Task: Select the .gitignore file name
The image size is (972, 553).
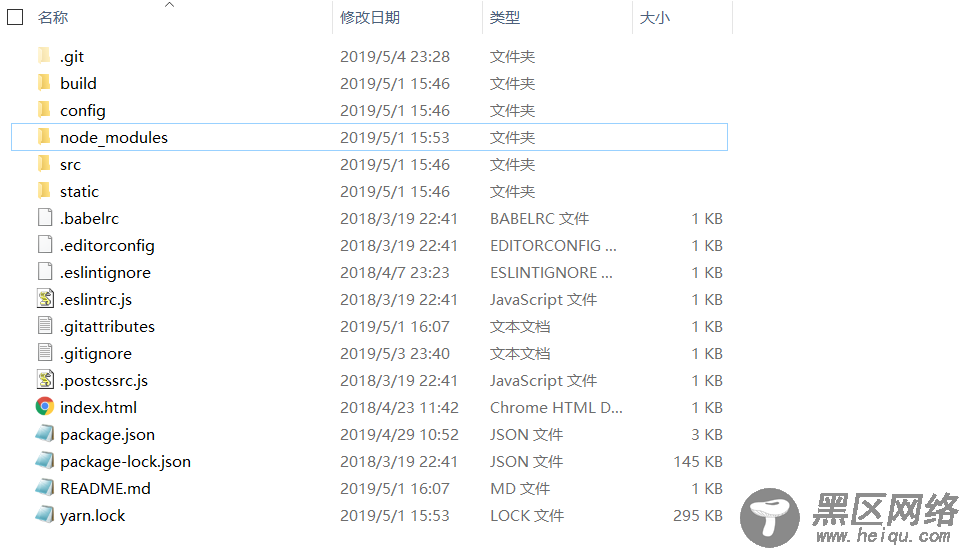Action: pyautogui.click(x=96, y=353)
